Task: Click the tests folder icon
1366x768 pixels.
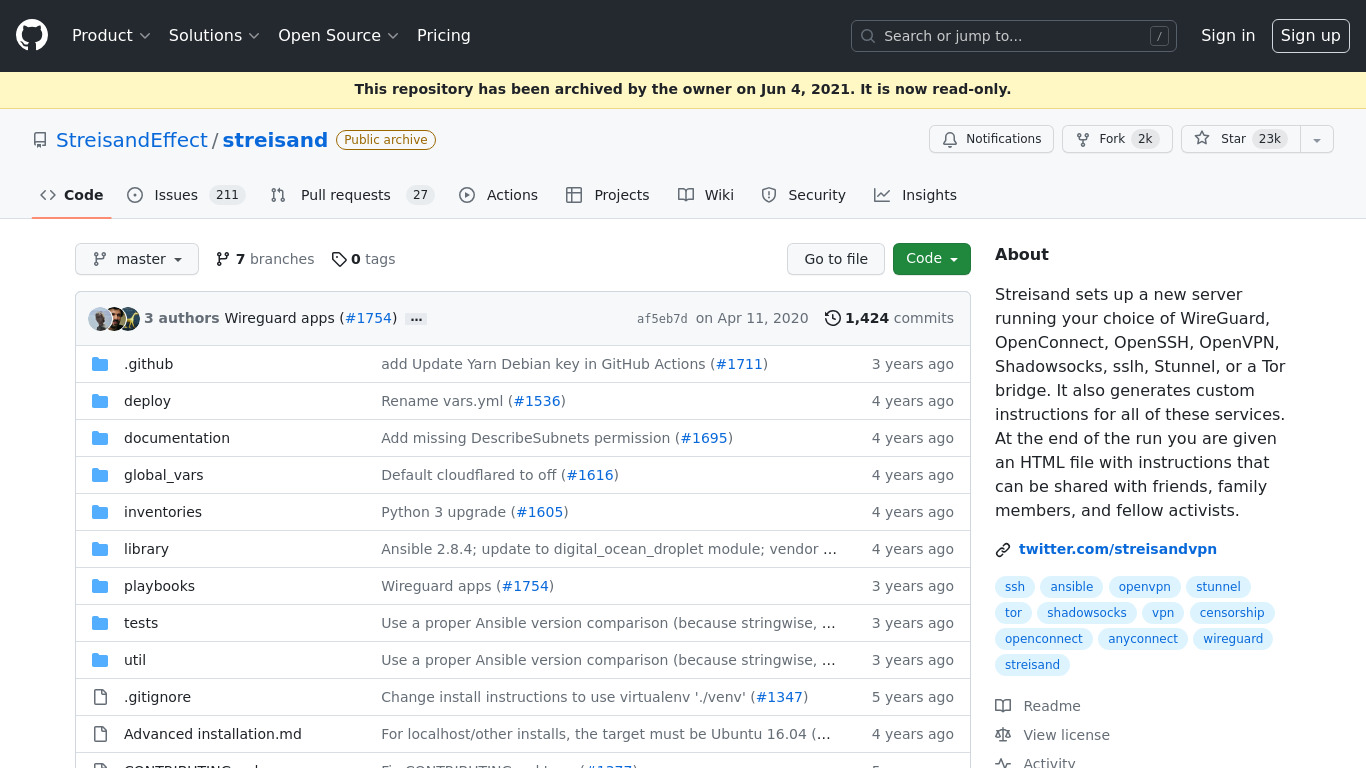Action: (100, 623)
